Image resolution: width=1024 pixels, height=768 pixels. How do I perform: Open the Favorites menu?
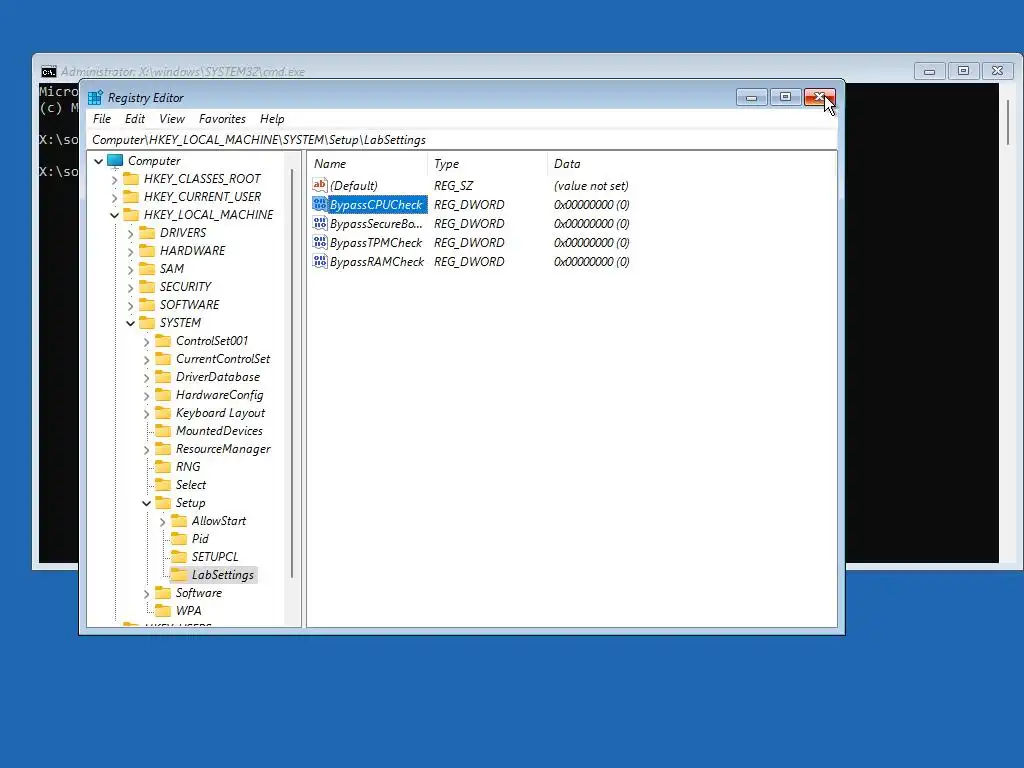tap(222, 119)
